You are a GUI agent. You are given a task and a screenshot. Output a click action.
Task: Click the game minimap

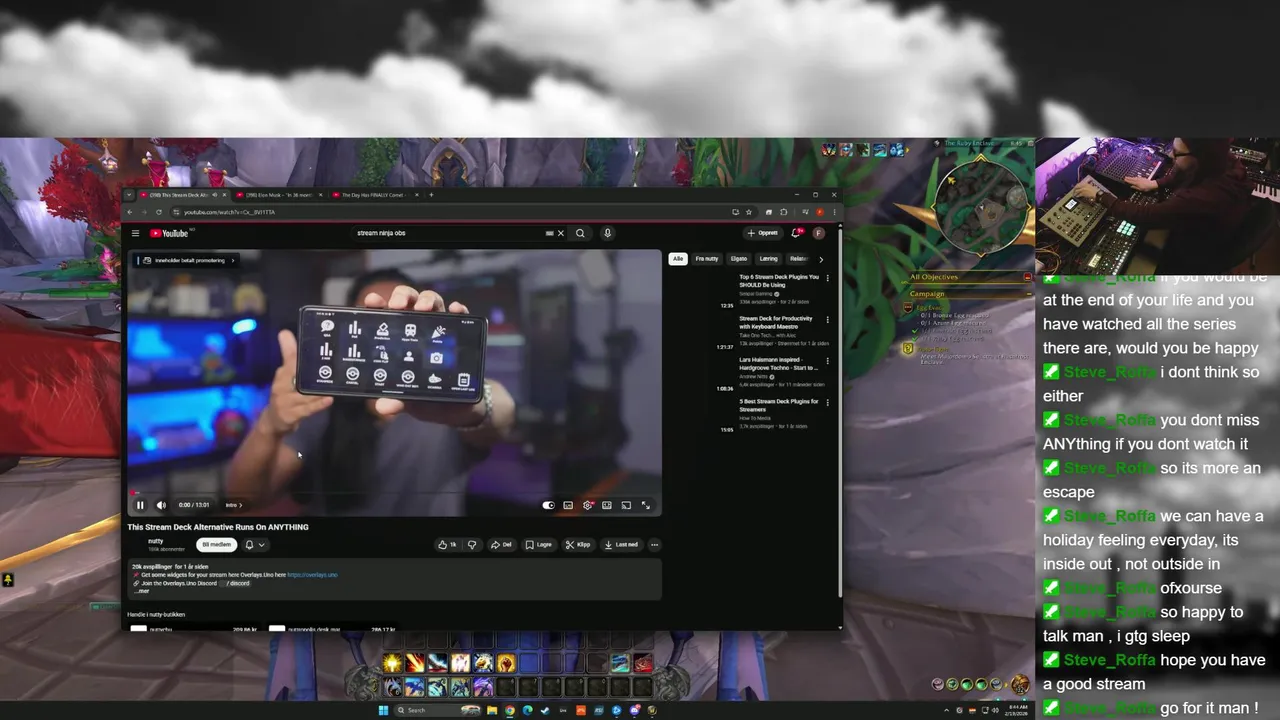(x=981, y=209)
